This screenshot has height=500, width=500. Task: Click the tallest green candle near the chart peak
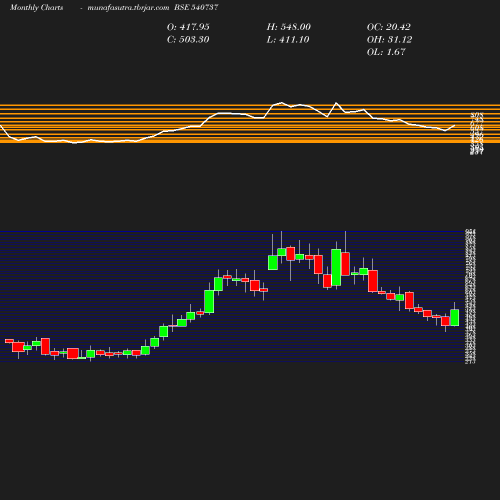pos(336,267)
